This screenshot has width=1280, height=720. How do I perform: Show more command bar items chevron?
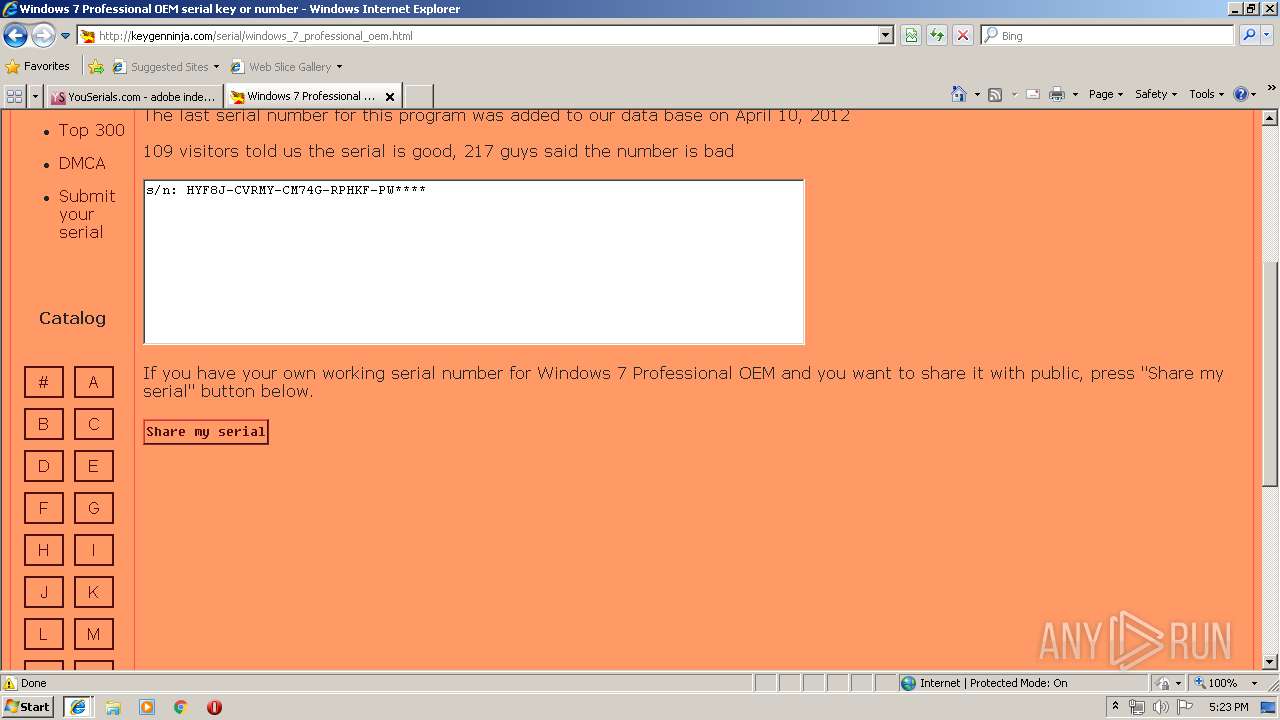(x=1271, y=89)
